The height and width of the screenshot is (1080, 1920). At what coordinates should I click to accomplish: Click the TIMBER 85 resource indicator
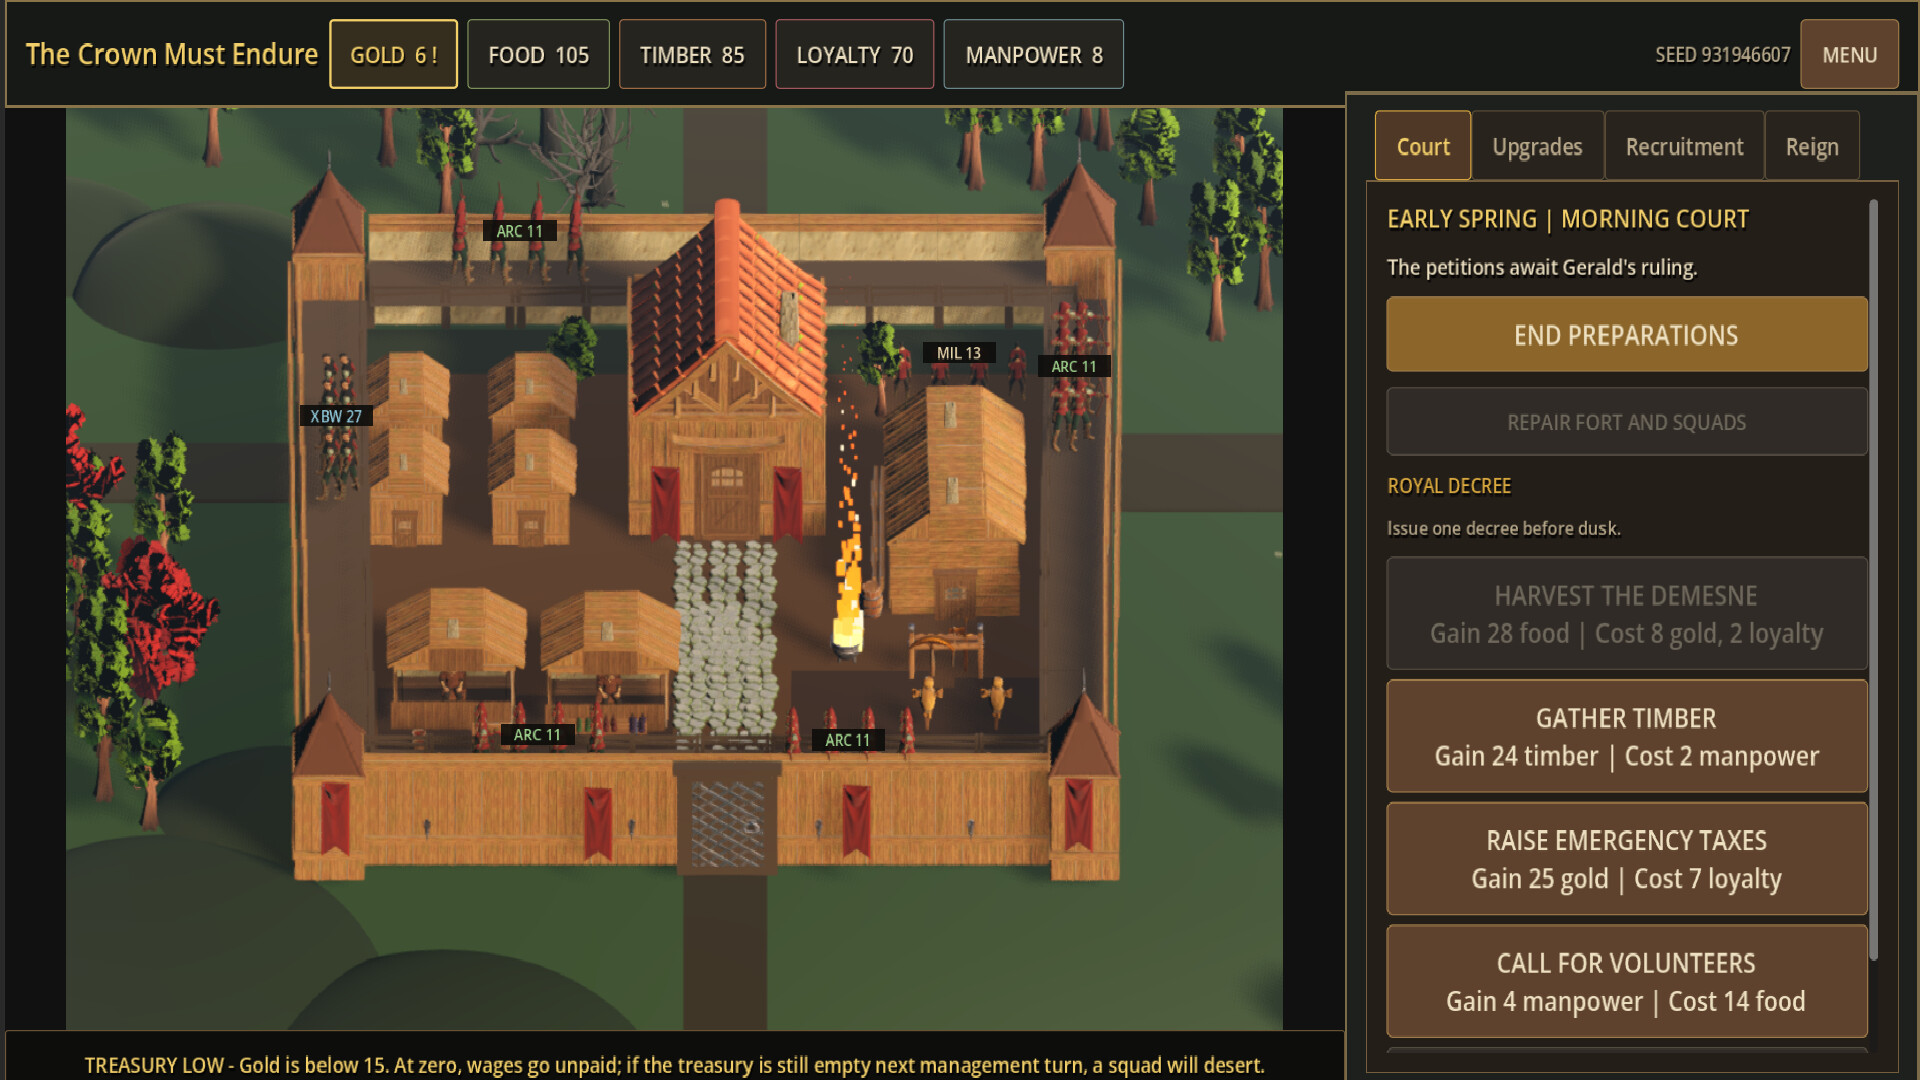[692, 55]
